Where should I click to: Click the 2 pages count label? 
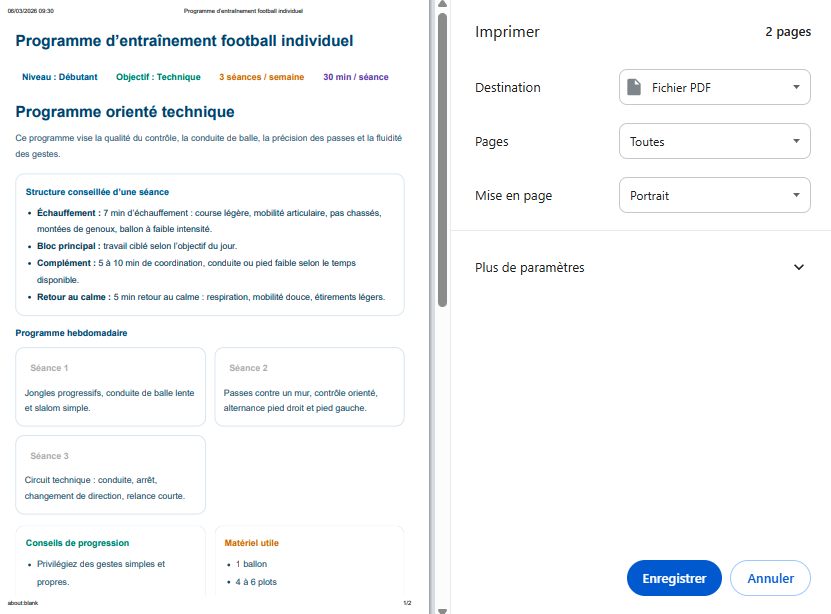(788, 31)
